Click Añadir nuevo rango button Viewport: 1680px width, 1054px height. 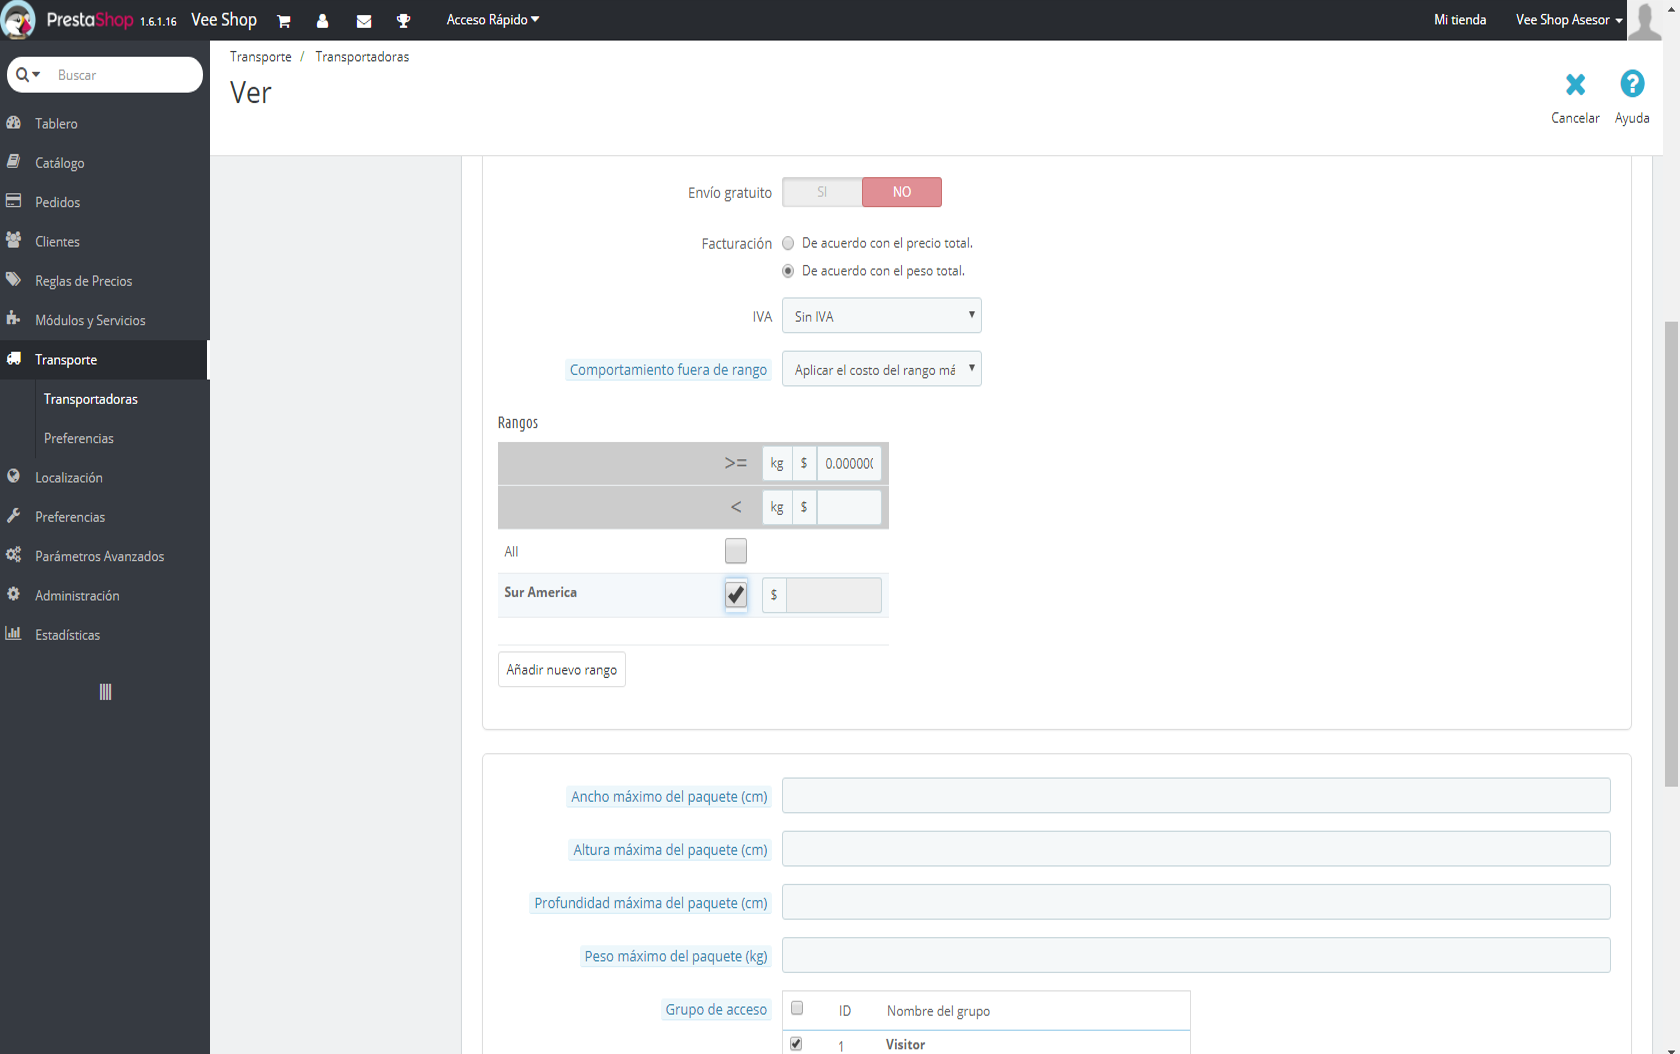point(561,670)
